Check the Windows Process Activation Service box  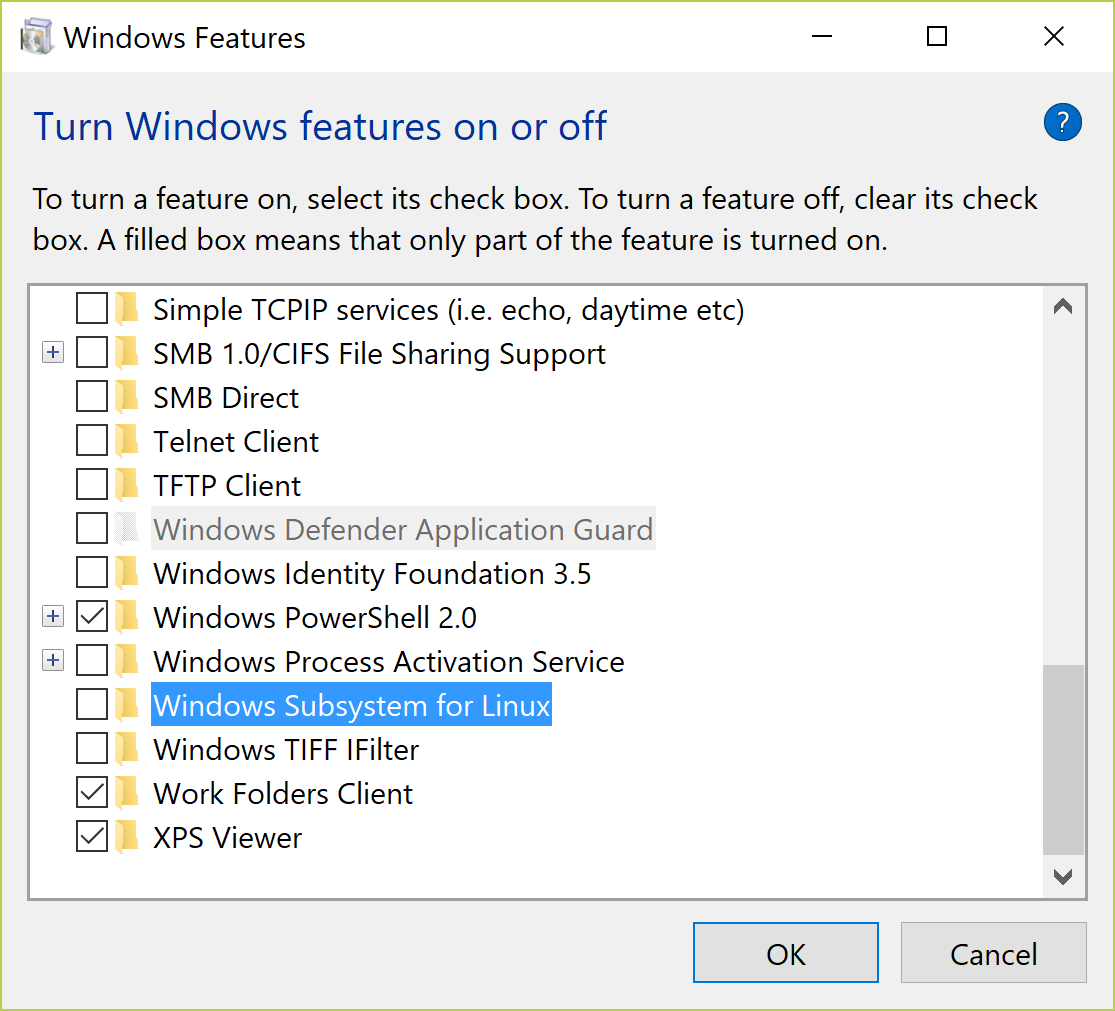[92, 660]
